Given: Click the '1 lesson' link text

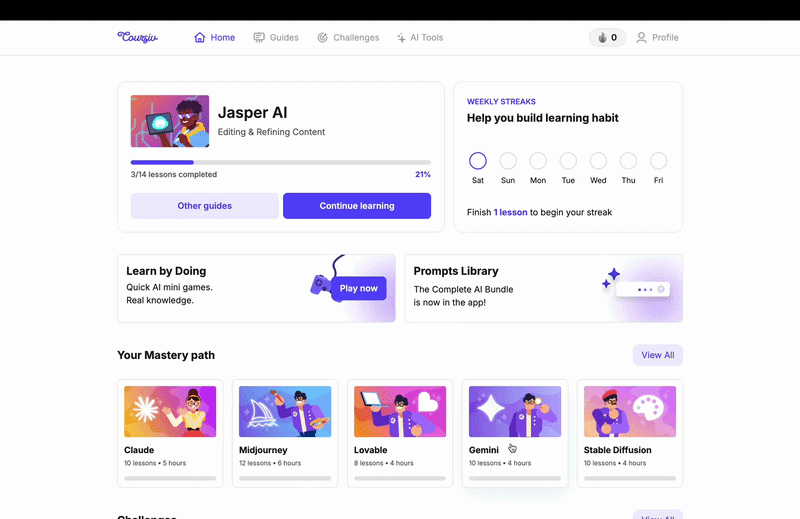Looking at the screenshot, I should pyautogui.click(x=511, y=212).
